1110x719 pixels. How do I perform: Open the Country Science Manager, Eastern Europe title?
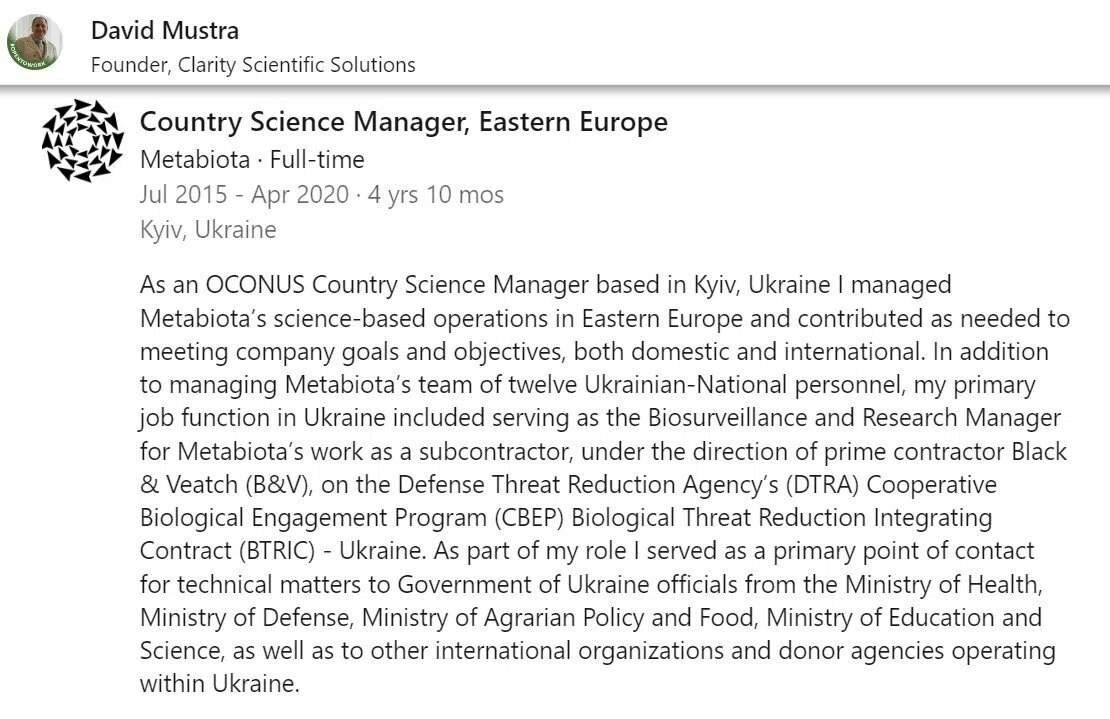coord(404,122)
